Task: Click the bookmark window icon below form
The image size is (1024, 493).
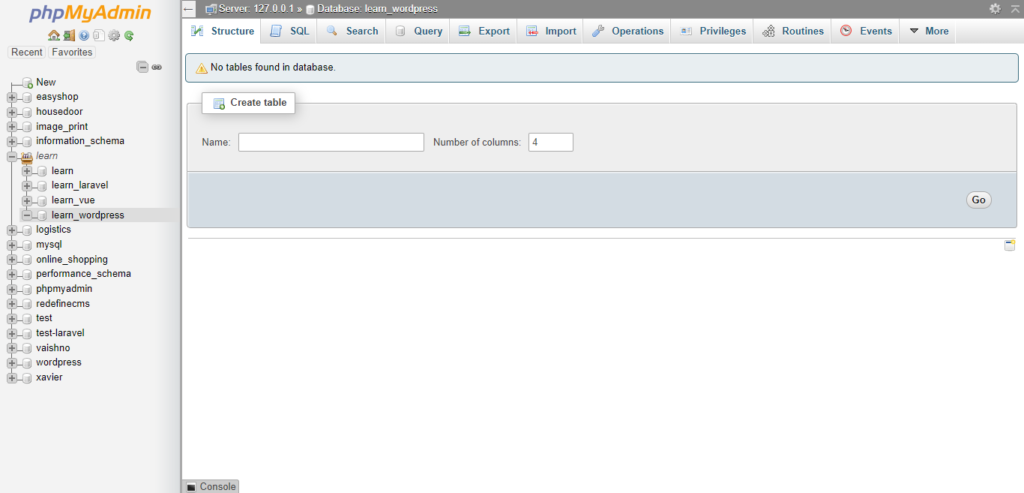Action: 1010,246
